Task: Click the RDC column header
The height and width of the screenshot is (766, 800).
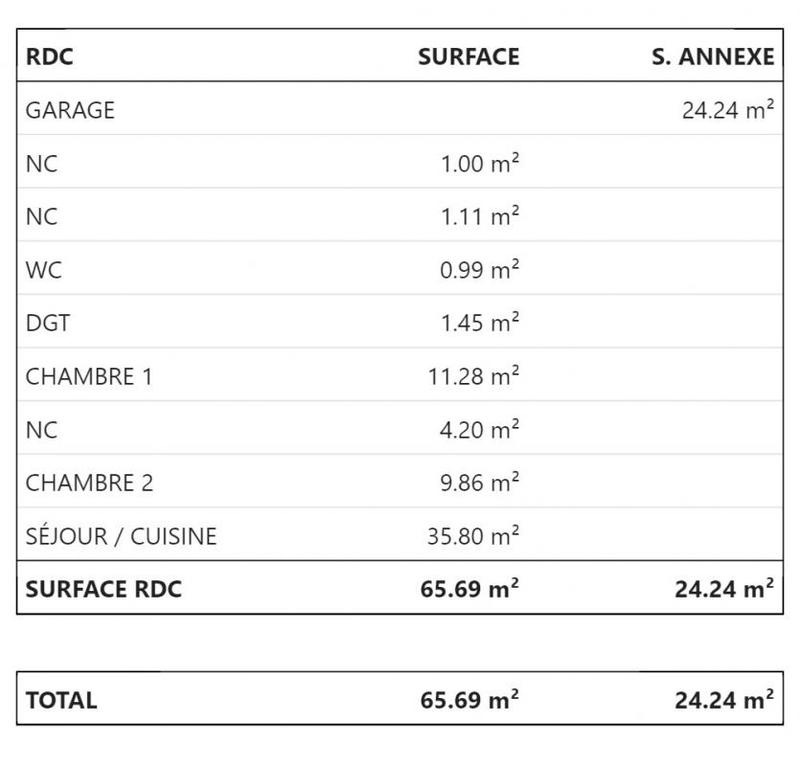Action: (x=49, y=57)
